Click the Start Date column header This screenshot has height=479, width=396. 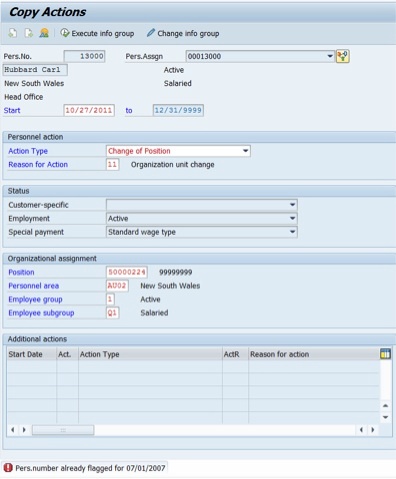32,354
